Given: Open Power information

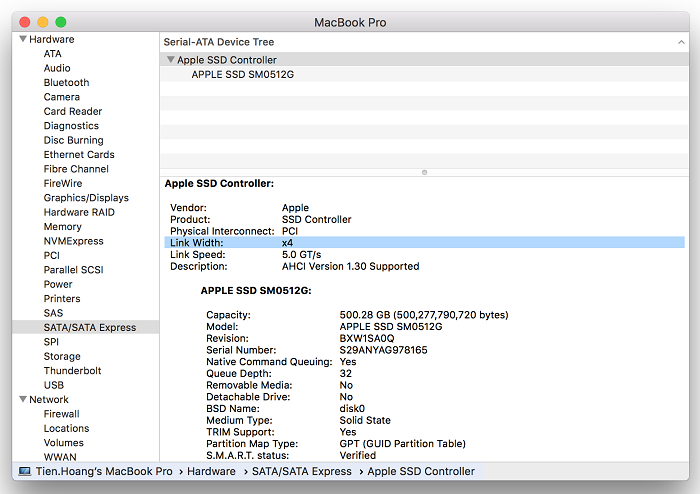Looking at the screenshot, I should [x=58, y=284].
